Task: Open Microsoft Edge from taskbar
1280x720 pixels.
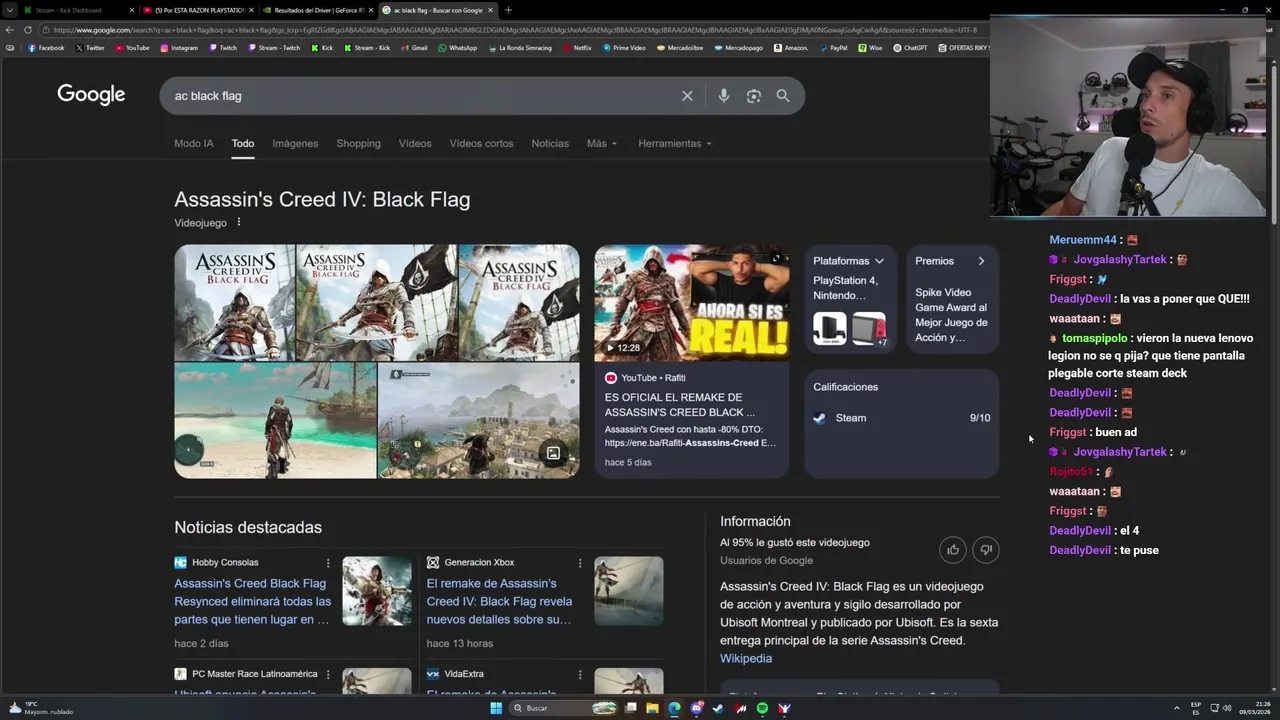Action: pyautogui.click(x=674, y=708)
